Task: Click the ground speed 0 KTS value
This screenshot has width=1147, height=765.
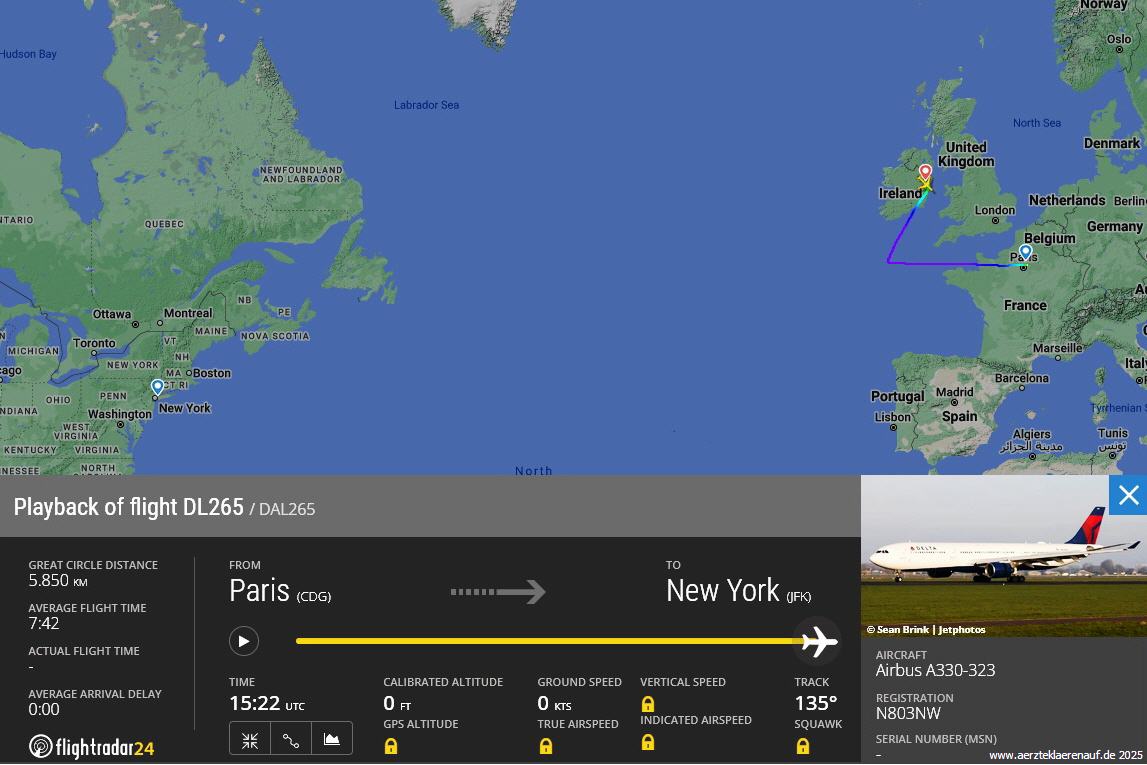Action: (x=554, y=704)
